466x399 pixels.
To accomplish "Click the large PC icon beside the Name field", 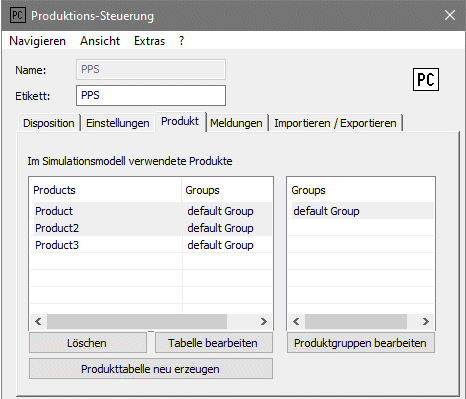I will point(426,79).
